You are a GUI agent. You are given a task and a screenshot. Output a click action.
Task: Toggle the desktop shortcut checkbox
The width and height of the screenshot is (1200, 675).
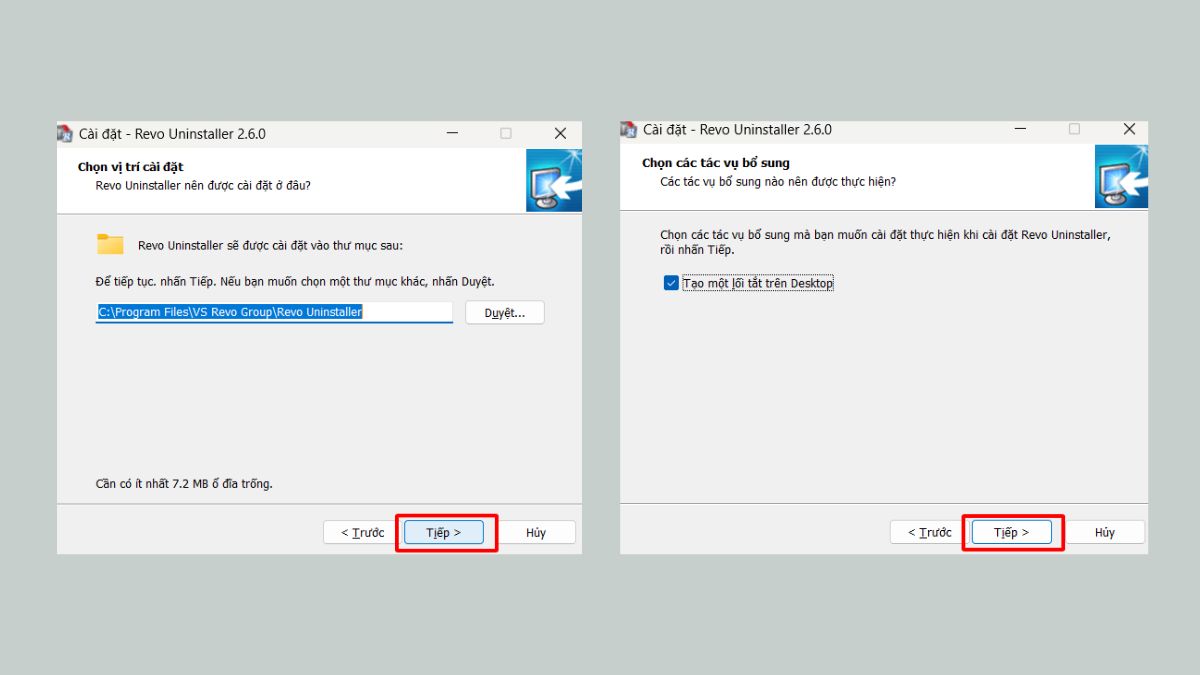click(671, 283)
